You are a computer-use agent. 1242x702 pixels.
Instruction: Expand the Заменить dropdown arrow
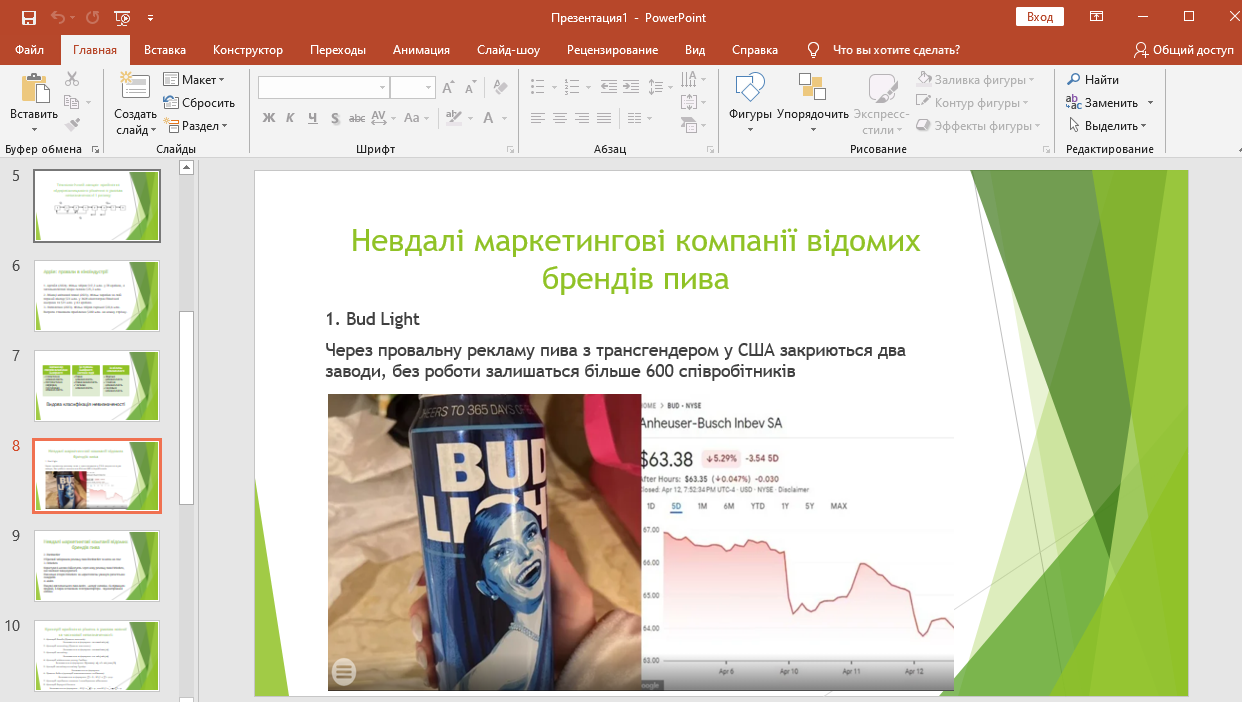point(1150,103)
